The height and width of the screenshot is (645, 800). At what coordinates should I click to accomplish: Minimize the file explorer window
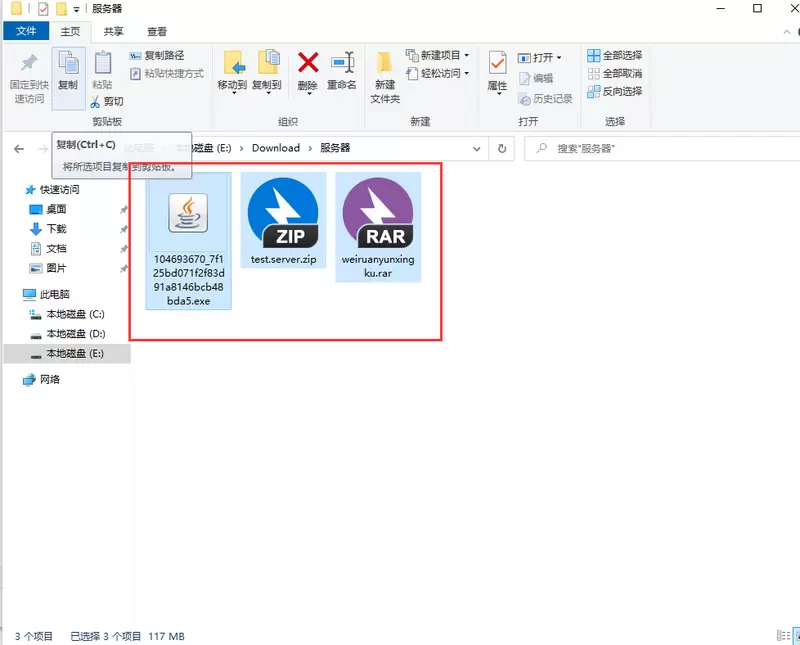point(720,9)
